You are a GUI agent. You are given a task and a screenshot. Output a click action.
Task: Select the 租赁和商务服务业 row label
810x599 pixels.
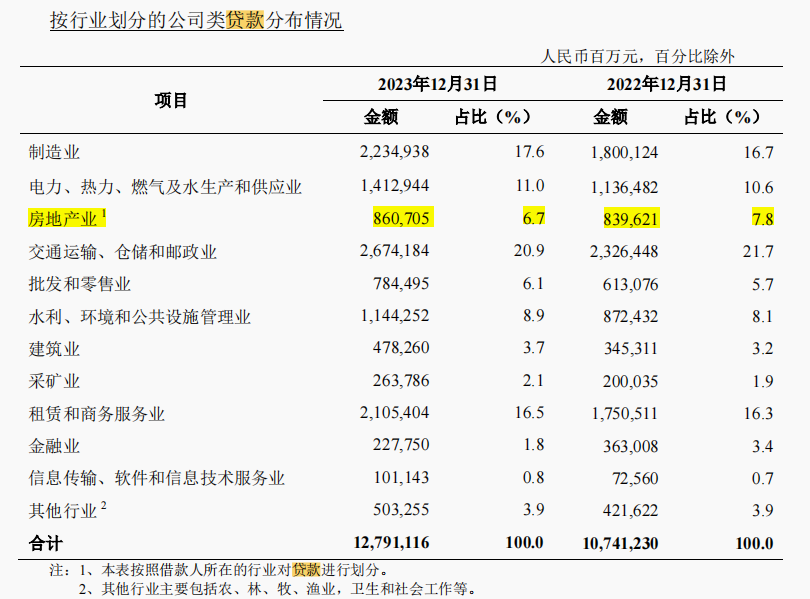tap(97, 414)
